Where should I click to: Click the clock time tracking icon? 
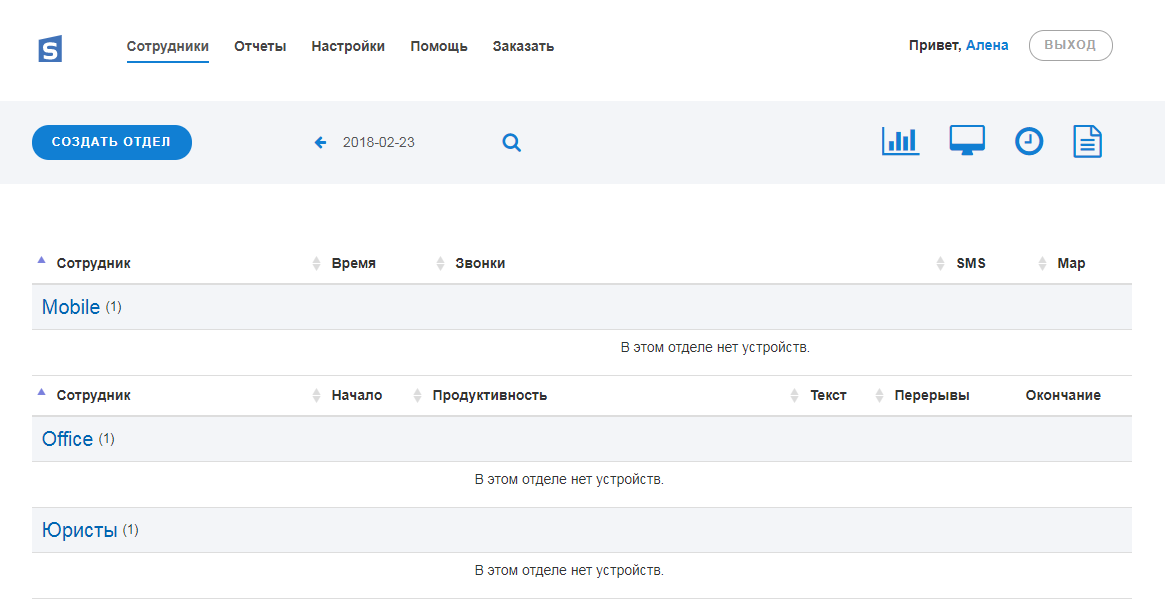click(1029, 142)
